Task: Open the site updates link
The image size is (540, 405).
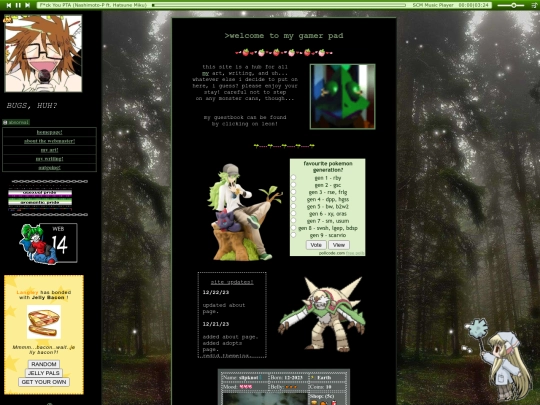Action: (x=232, y=282)
